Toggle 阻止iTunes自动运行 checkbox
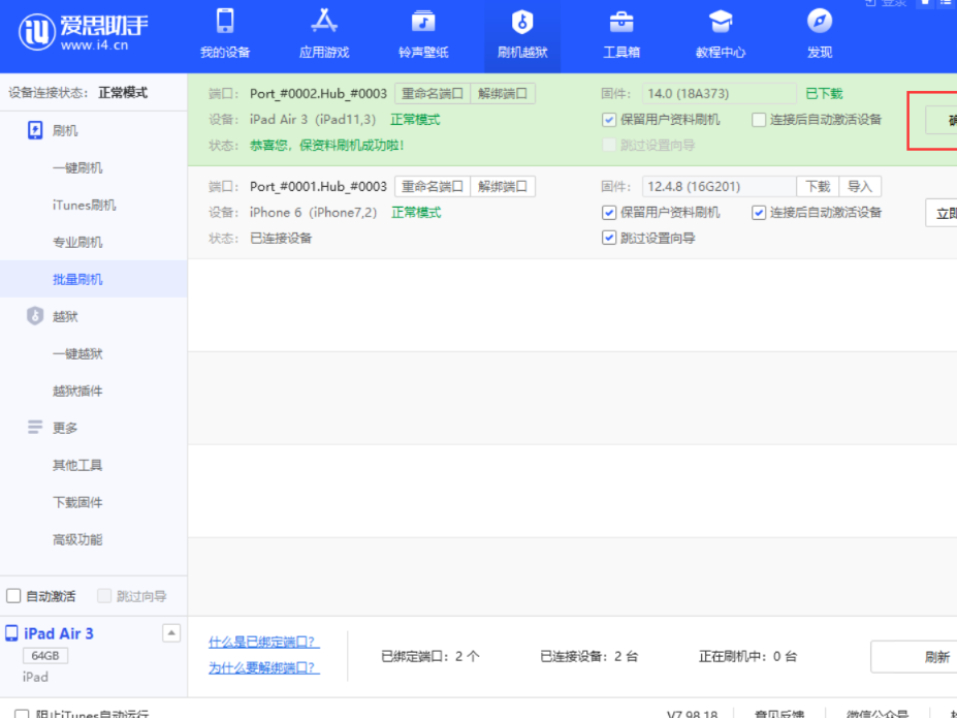Image resolution: width=957 pixels, height=718 pixels. [x=22, y=714]
